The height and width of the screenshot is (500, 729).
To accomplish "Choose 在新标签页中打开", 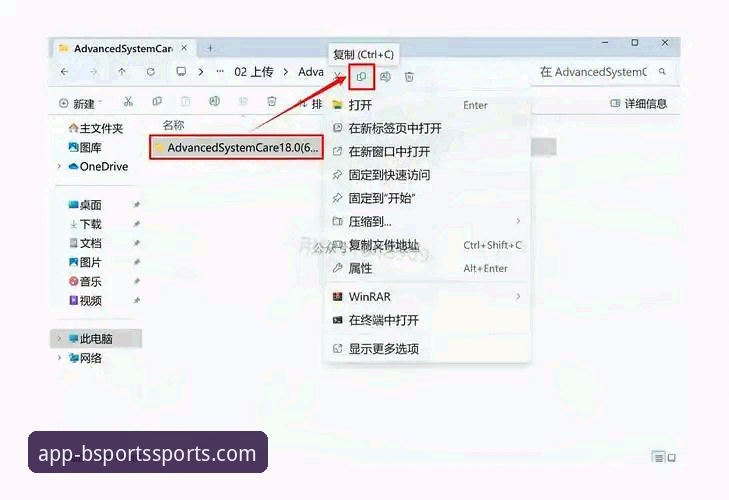I will (x=426, y=128).
